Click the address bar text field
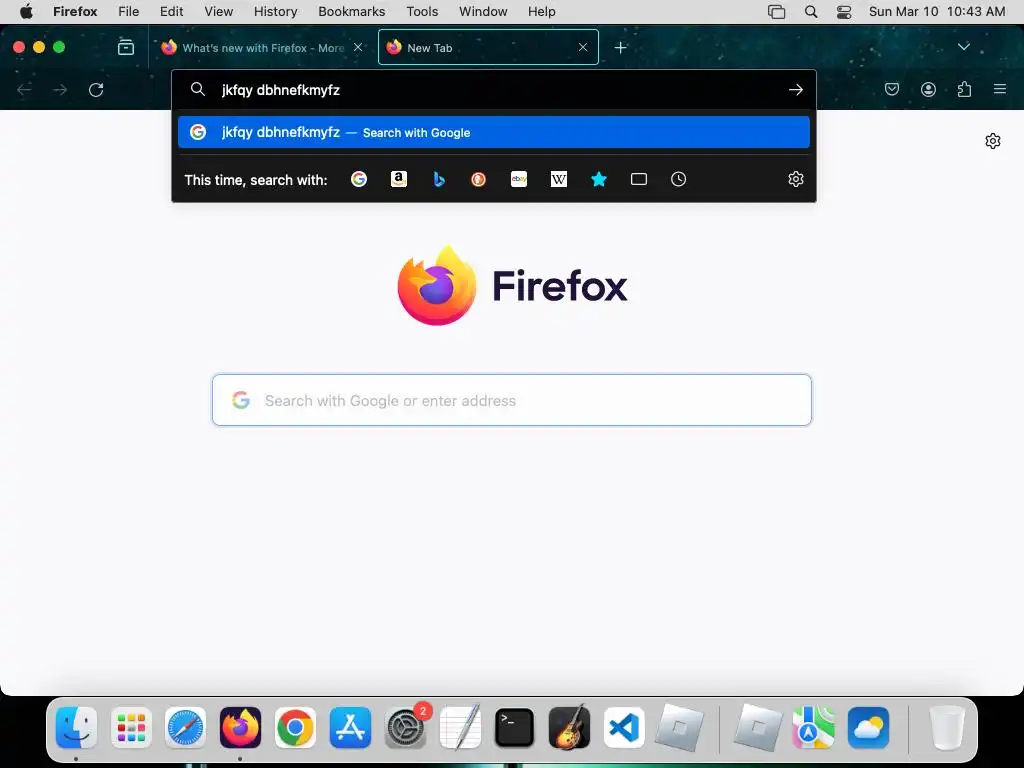The height and width of the screenshot is (768, 1024). [x=496, y=90]
